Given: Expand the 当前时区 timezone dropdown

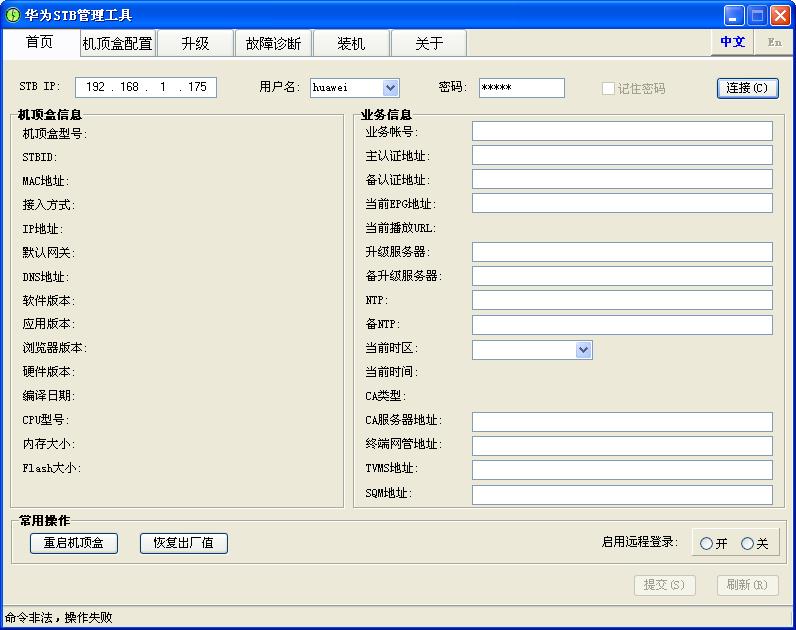Looking at the screenshot, I should 584,349.
